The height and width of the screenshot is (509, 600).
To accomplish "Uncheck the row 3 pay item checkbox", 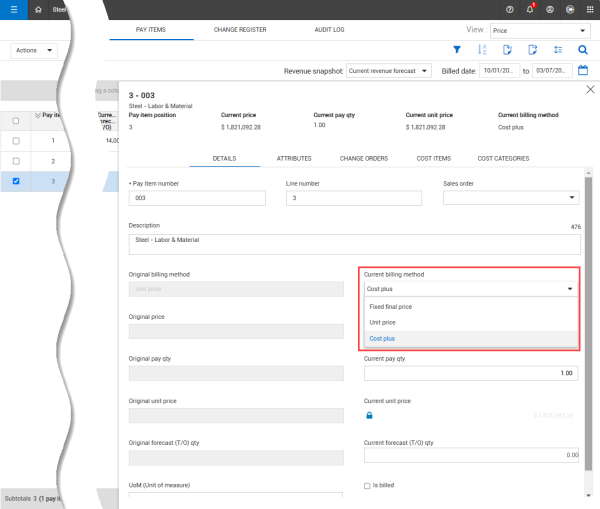I will (x=15, y=181).
